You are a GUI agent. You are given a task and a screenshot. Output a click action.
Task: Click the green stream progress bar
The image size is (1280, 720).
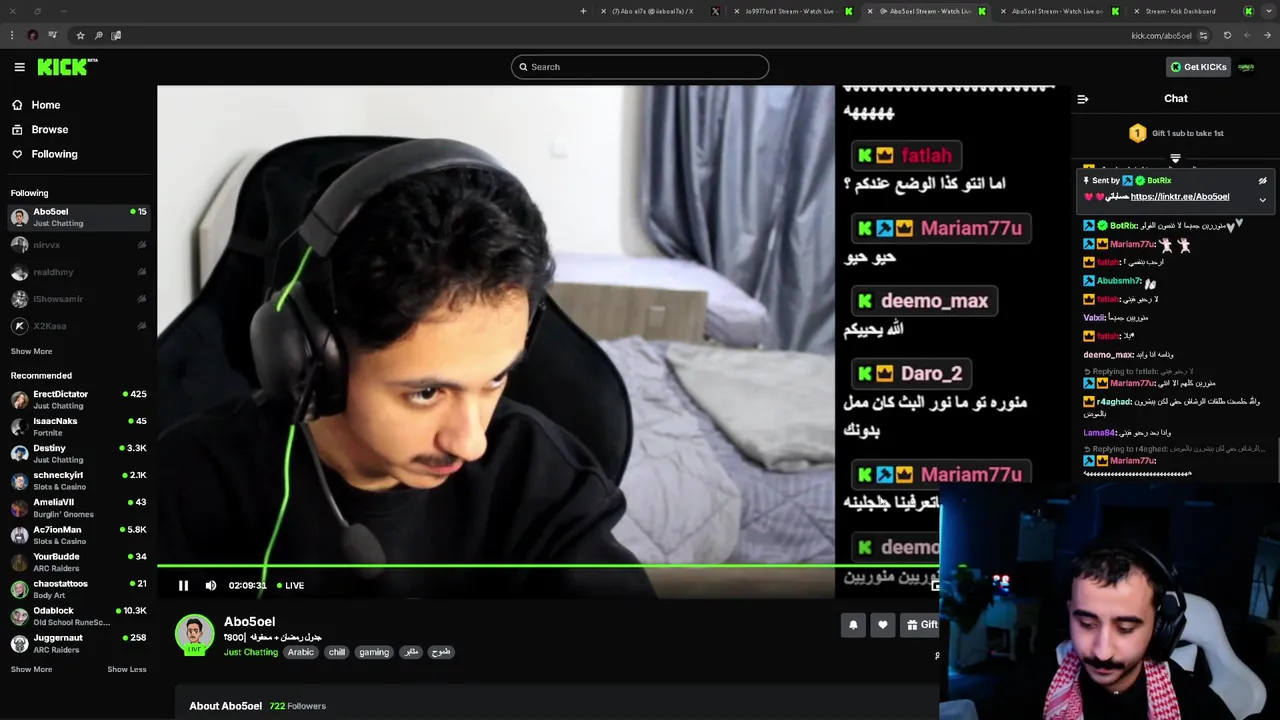coord(548,566)
